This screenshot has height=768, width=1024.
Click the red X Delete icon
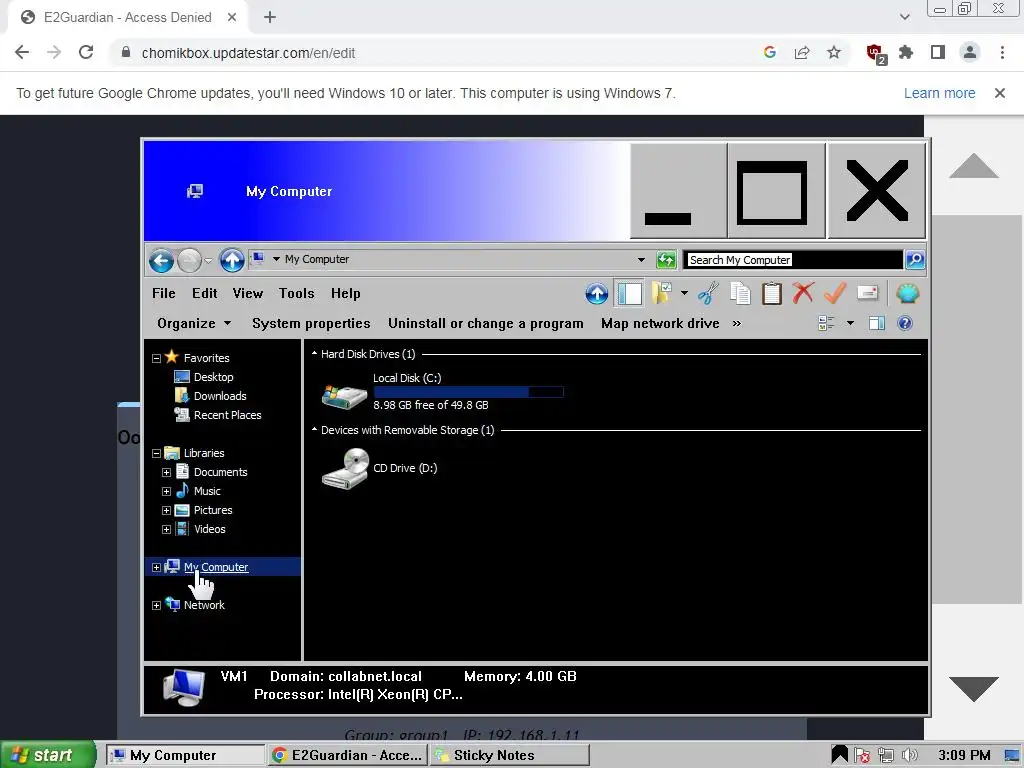803,293
